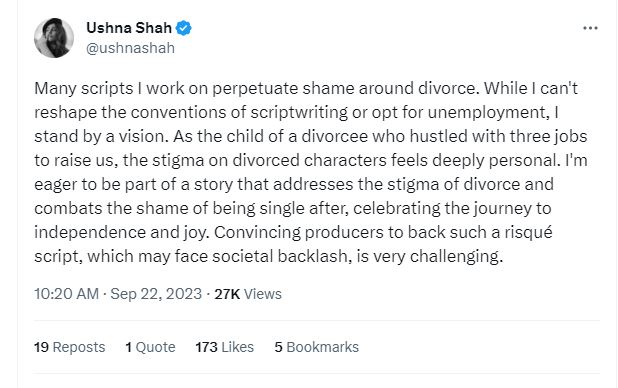Click the blue verified checkmark badge
618x388 pixels.
coord(183,28)
